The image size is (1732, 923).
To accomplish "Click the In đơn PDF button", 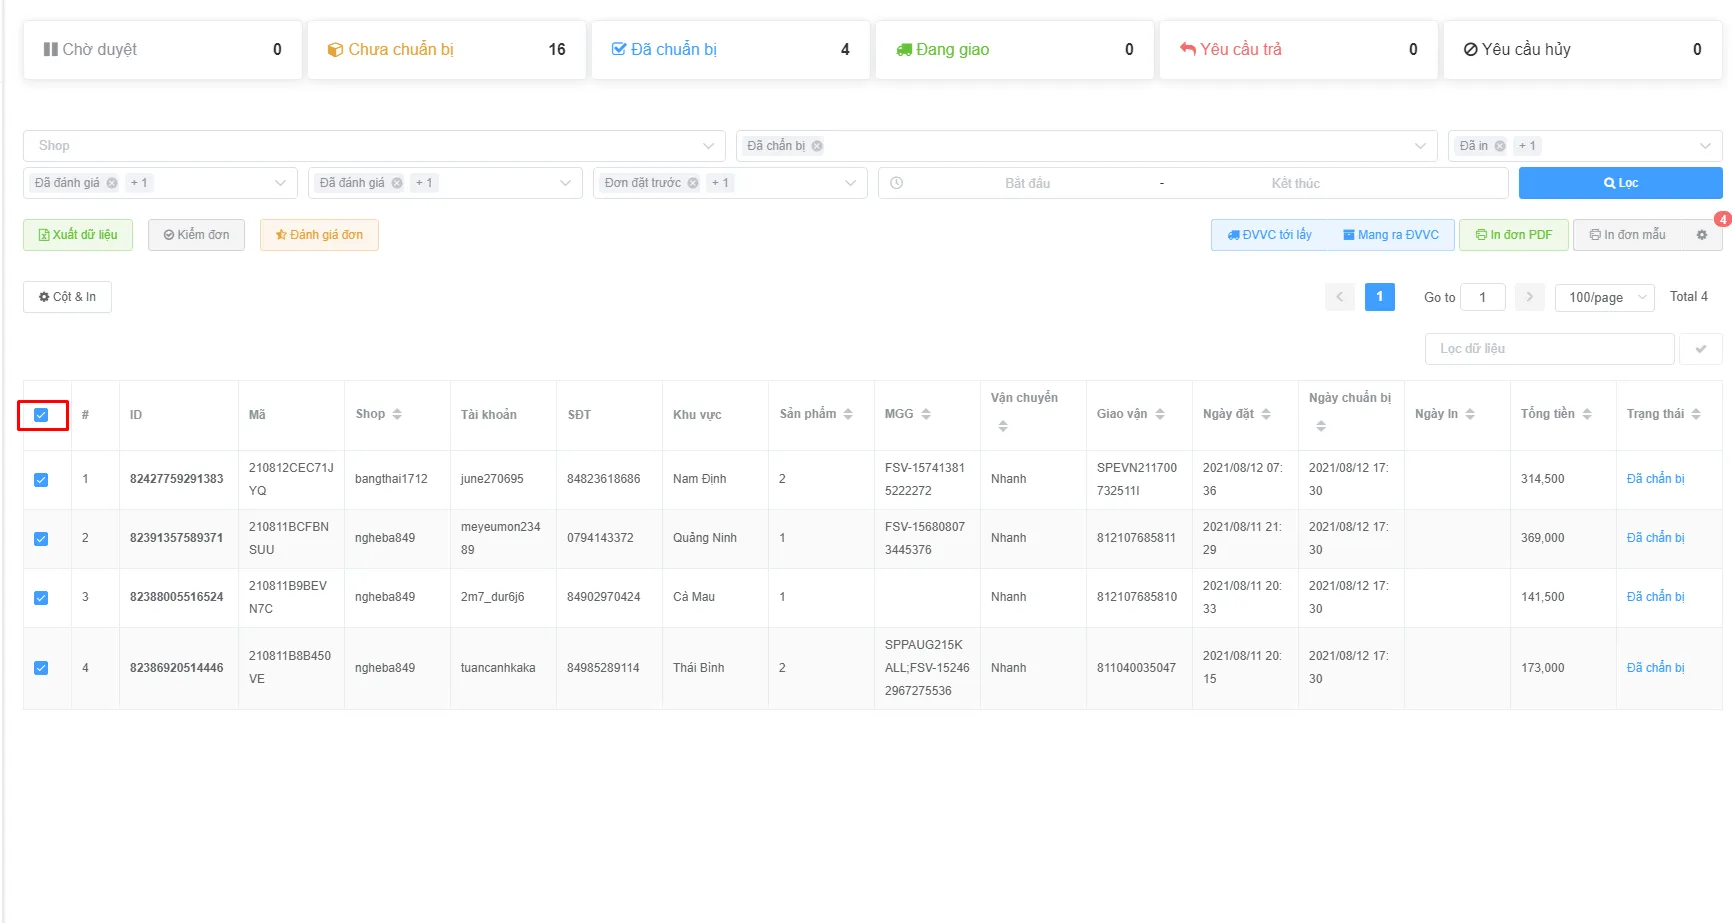I will pyautogui.click(x=1514, y=235).
